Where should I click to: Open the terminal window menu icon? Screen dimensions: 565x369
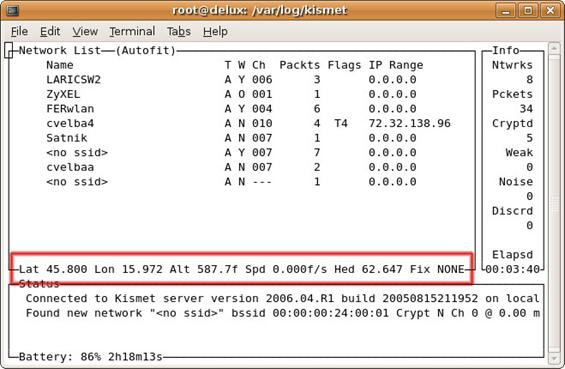(13, 10)
